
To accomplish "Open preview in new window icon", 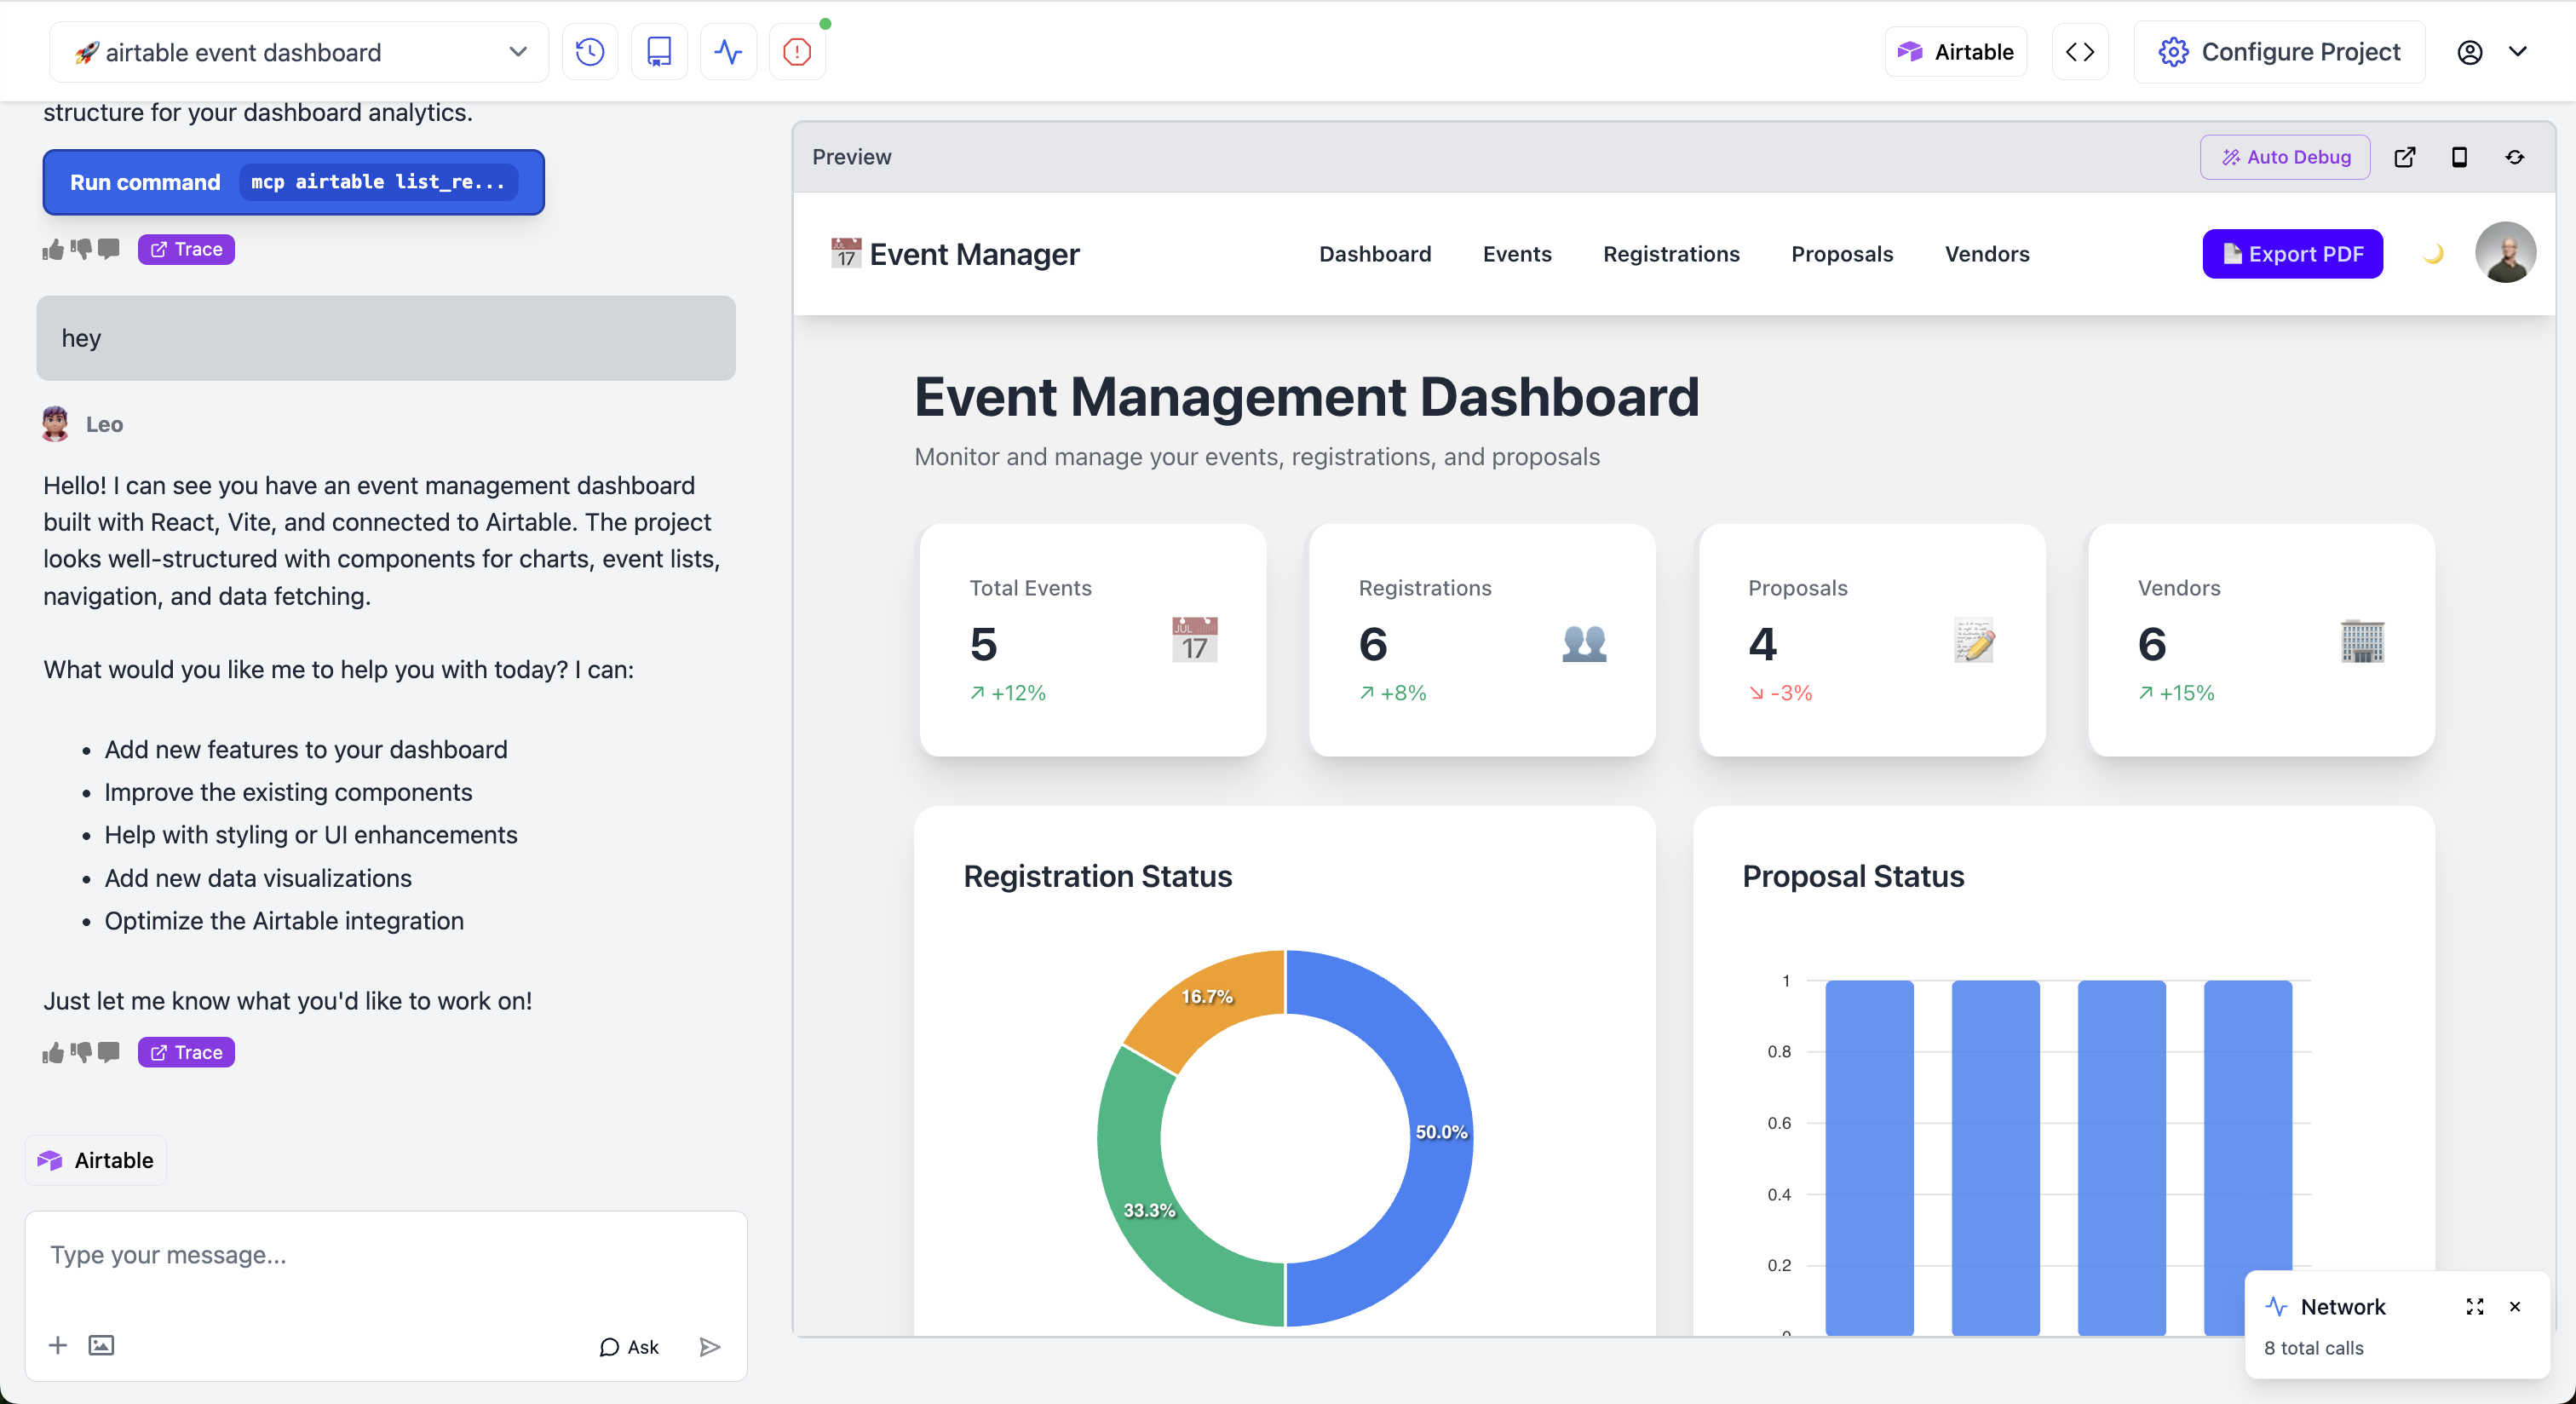I will tap(2405, 157).
